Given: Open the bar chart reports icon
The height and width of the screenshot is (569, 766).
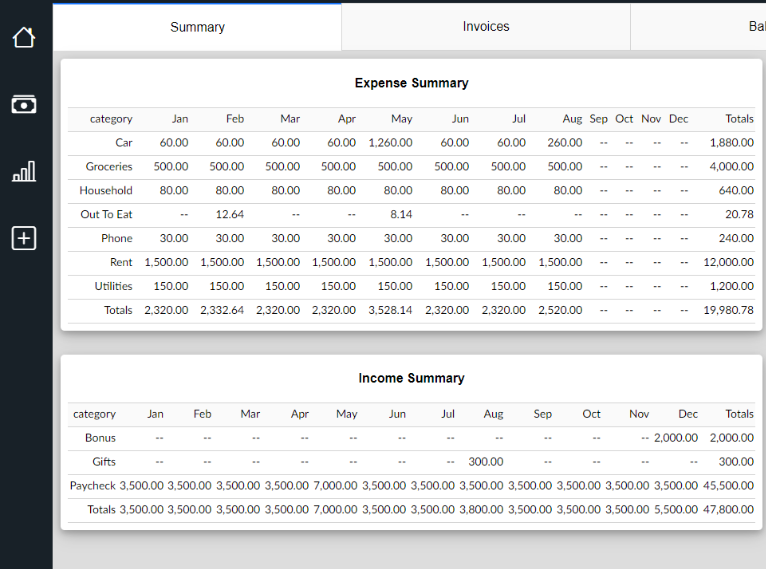Looking at the screenshot, I should pos(24,171).
